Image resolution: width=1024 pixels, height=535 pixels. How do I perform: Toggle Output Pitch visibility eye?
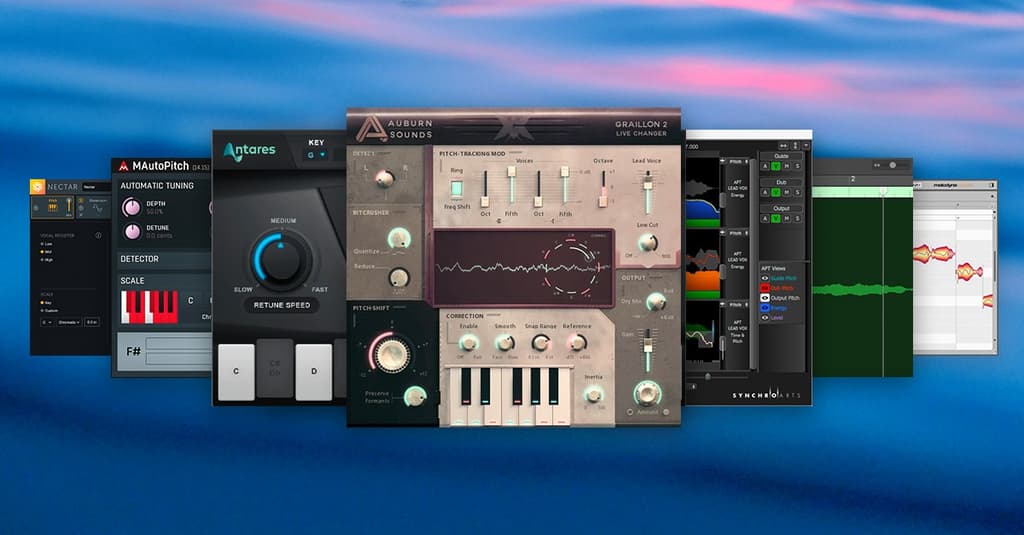[x=765, y=298]
